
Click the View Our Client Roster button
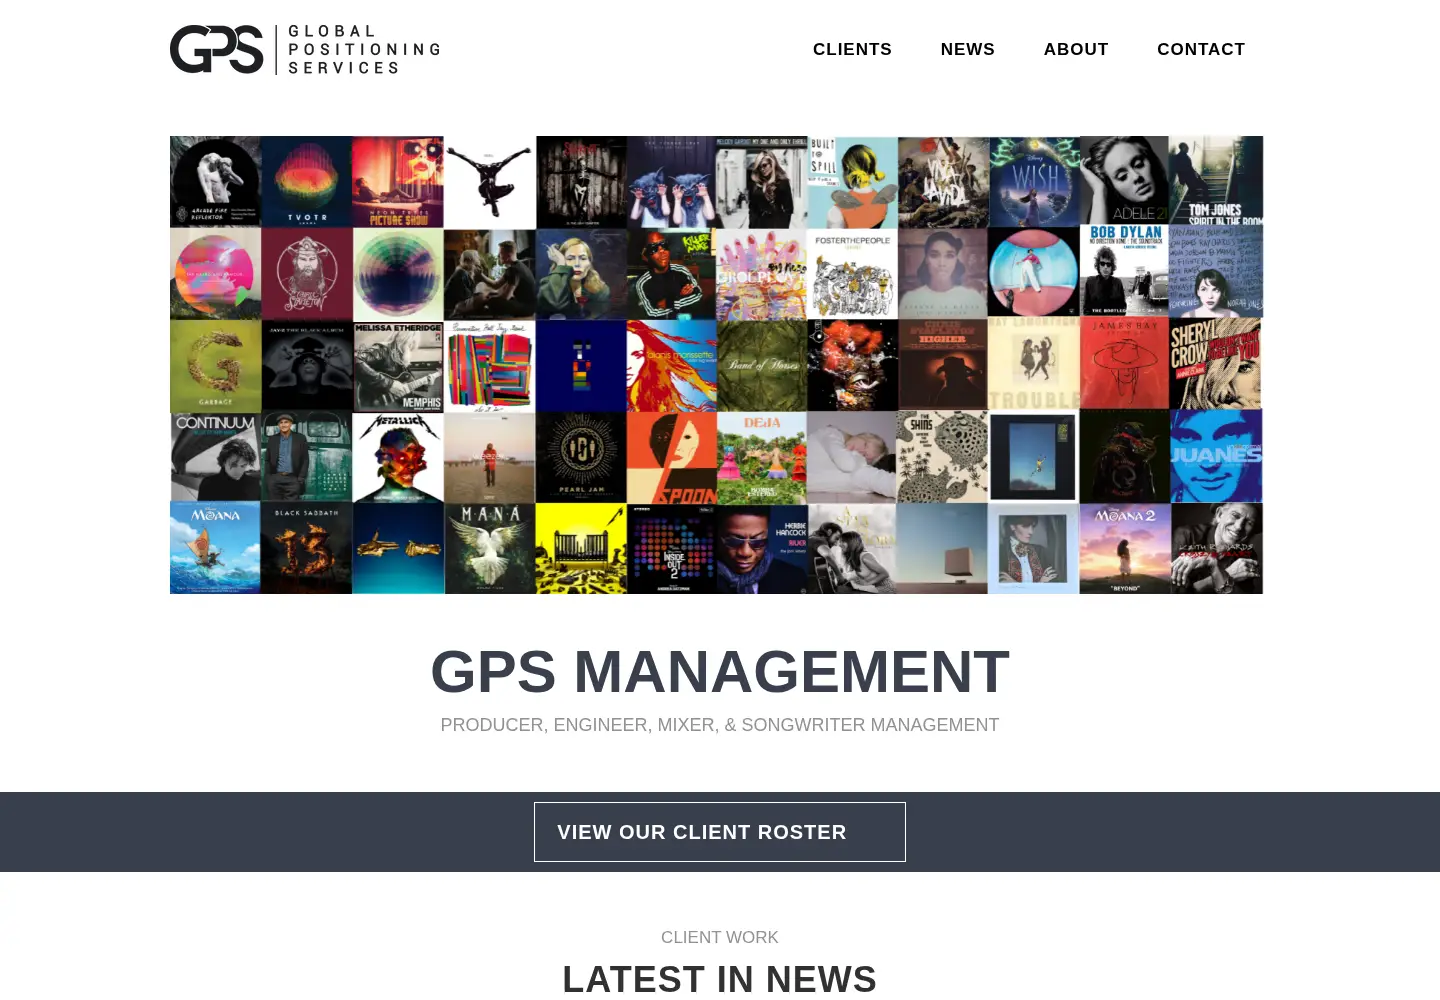point(720,832)
